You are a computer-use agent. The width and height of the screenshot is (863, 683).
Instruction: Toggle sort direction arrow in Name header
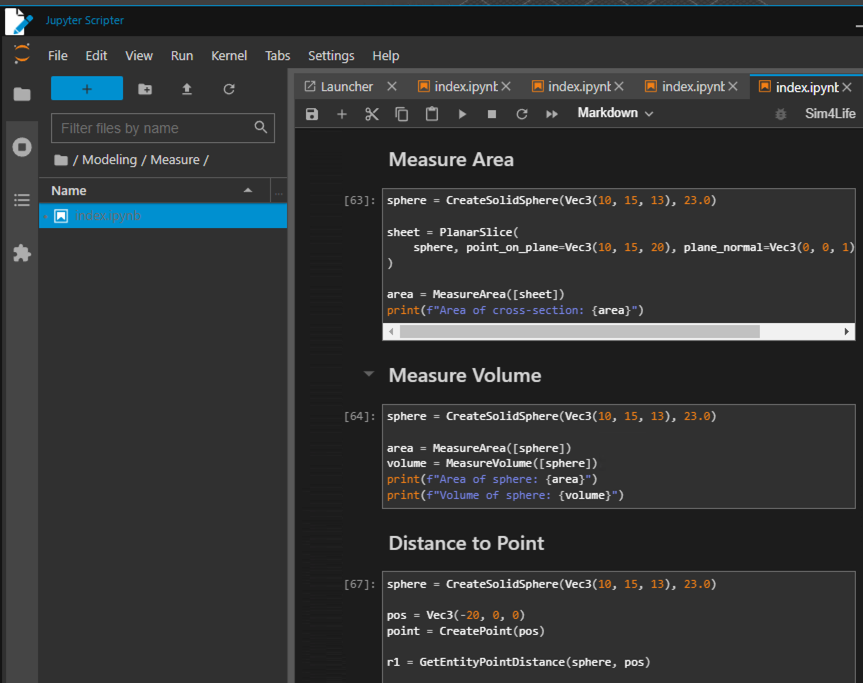point(248,190)
